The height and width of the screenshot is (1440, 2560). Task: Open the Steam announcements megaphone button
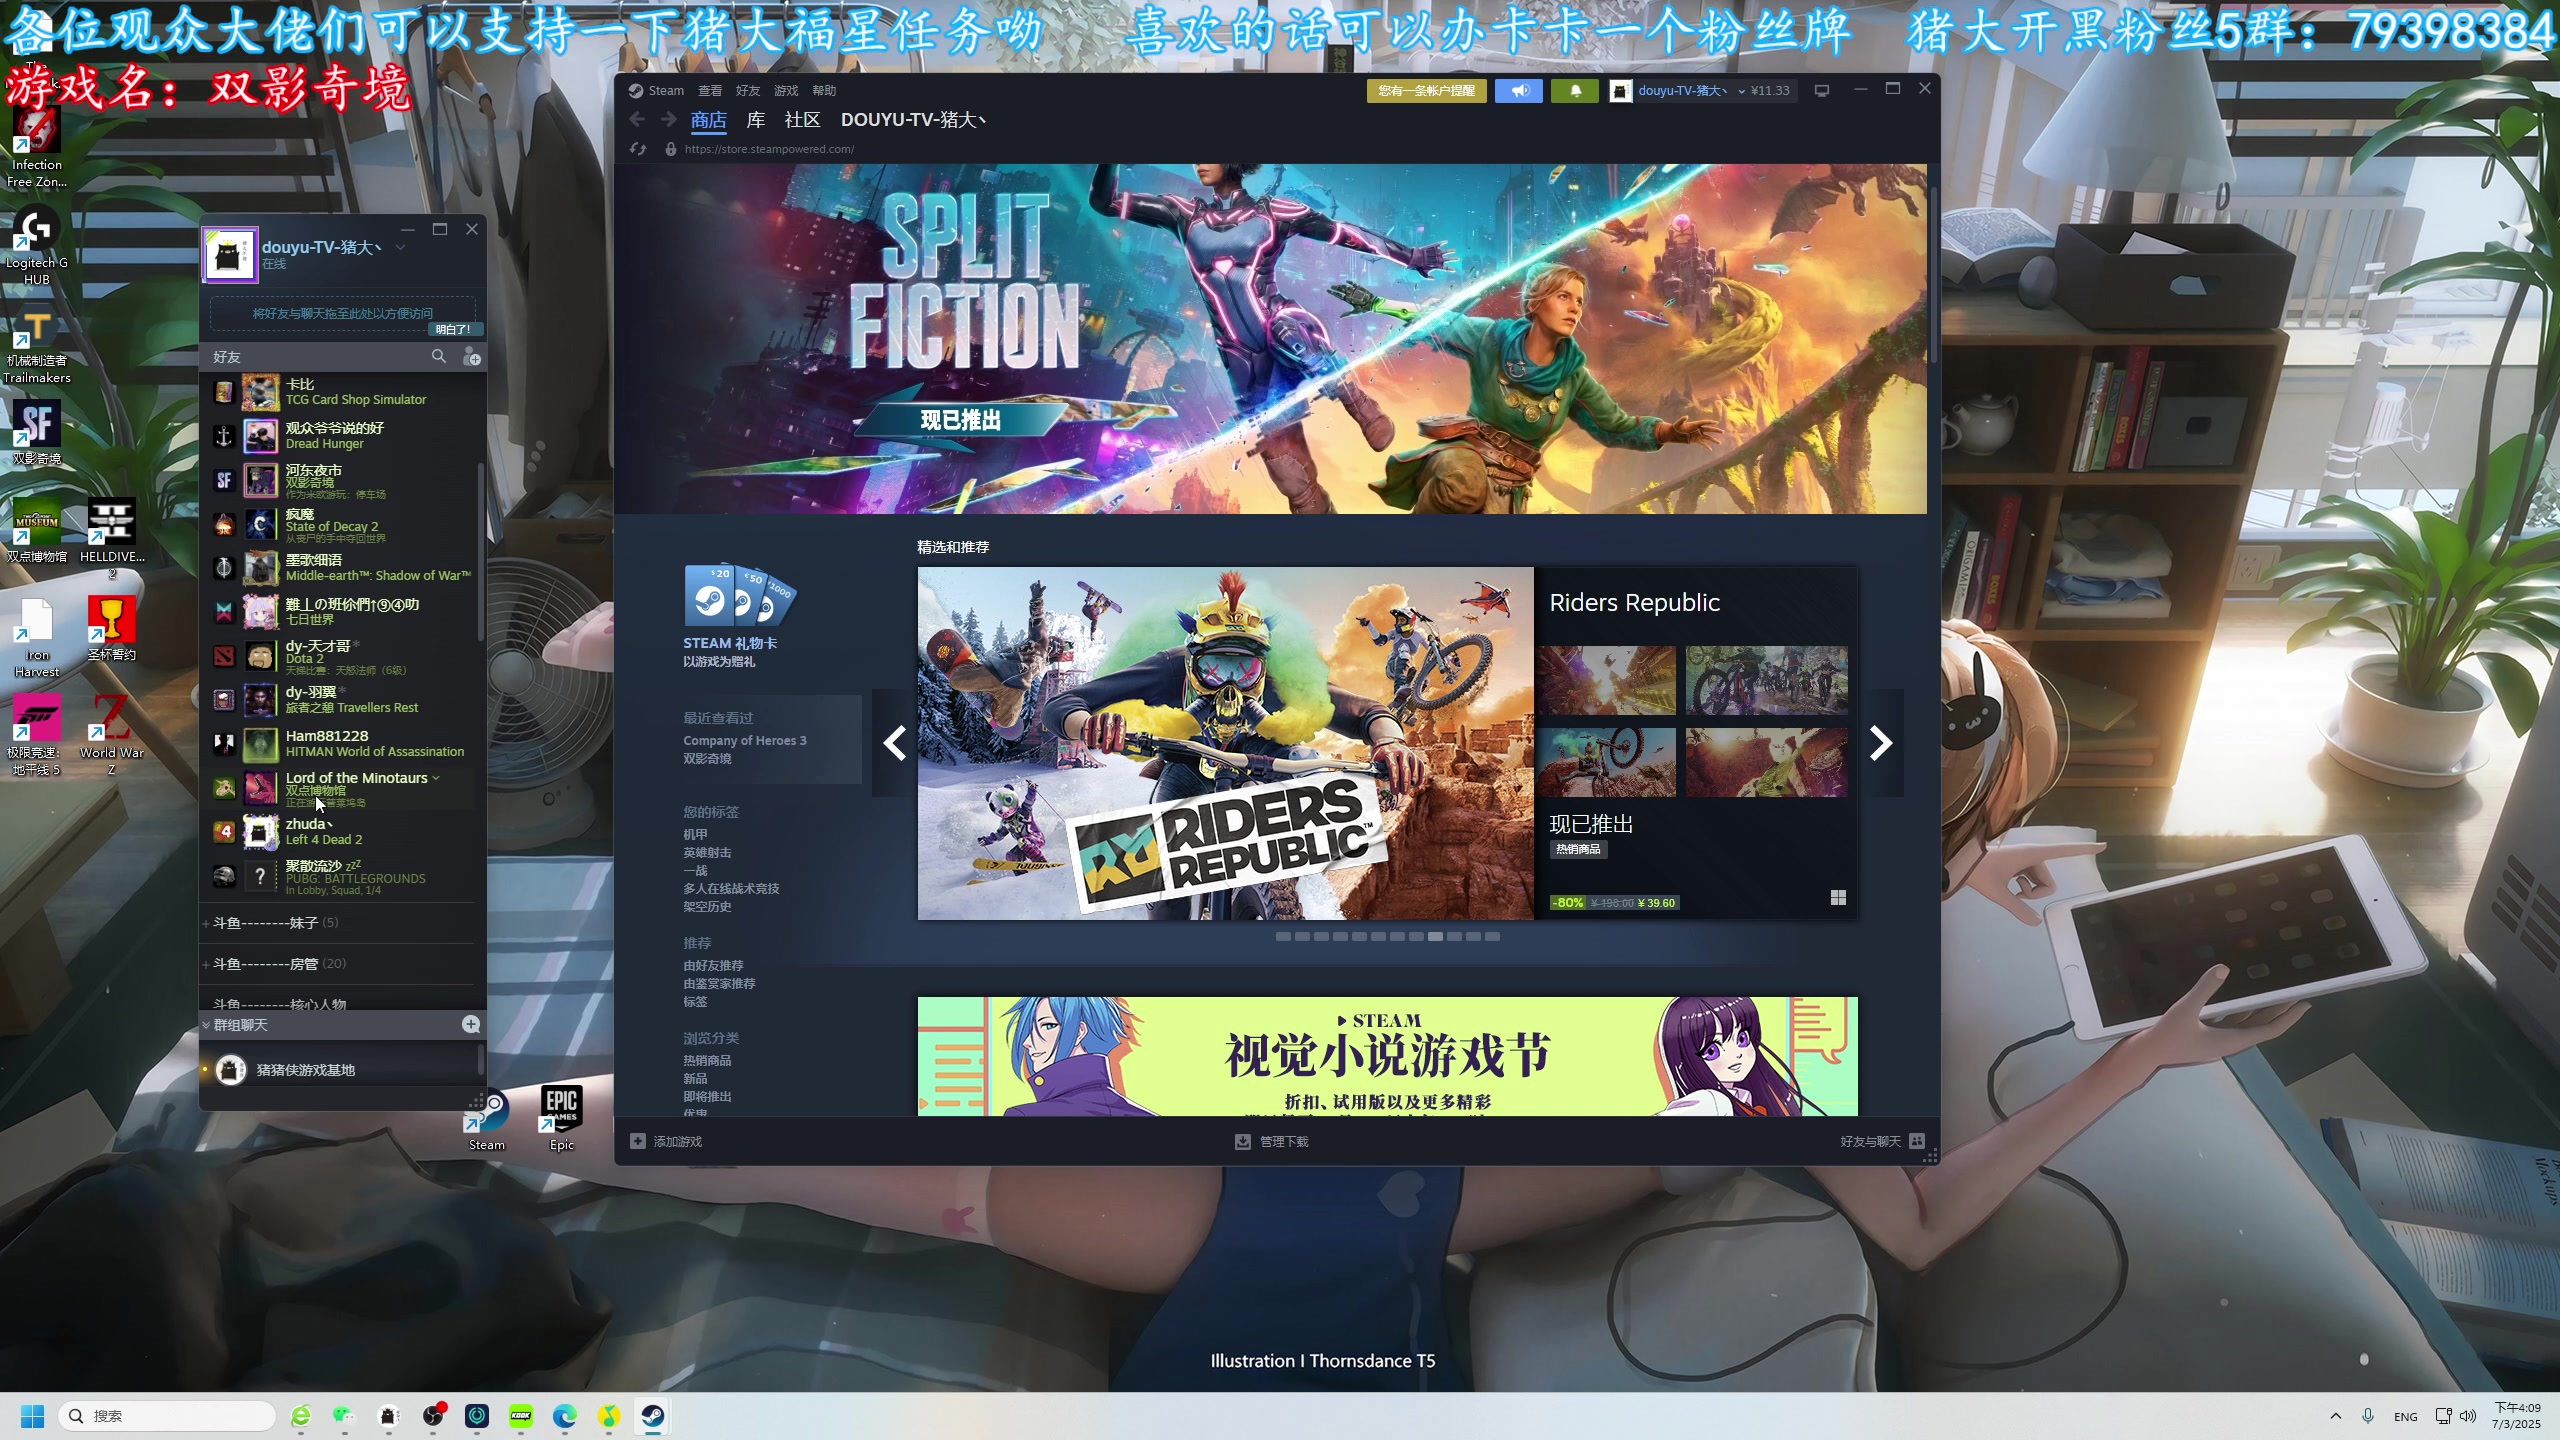coord(1519,90)
